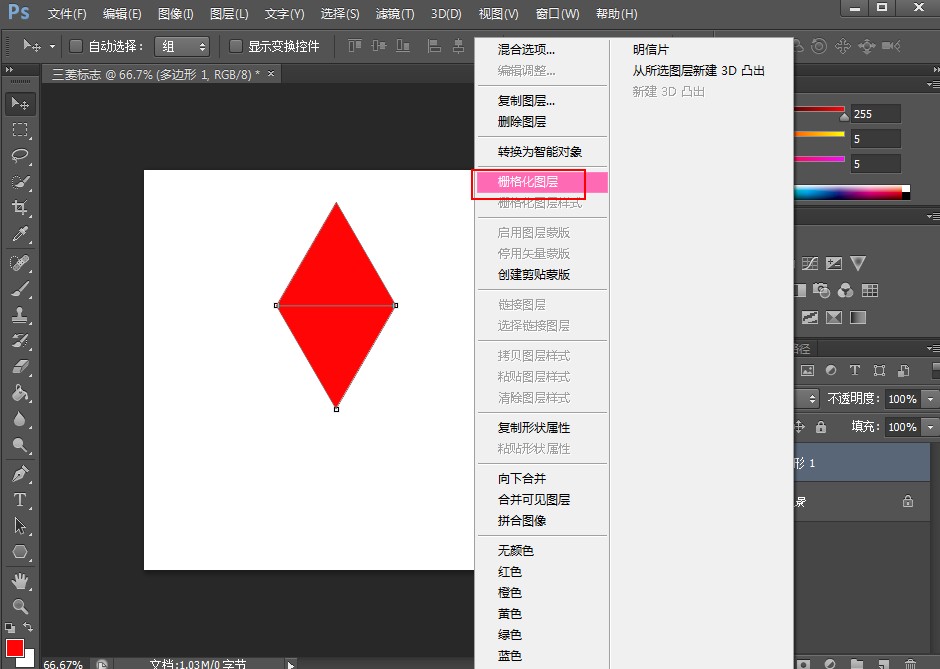Choose 栅格化图层 from context menu
Image resolution: width=940 pixels, height=669 pixels.
528,182
